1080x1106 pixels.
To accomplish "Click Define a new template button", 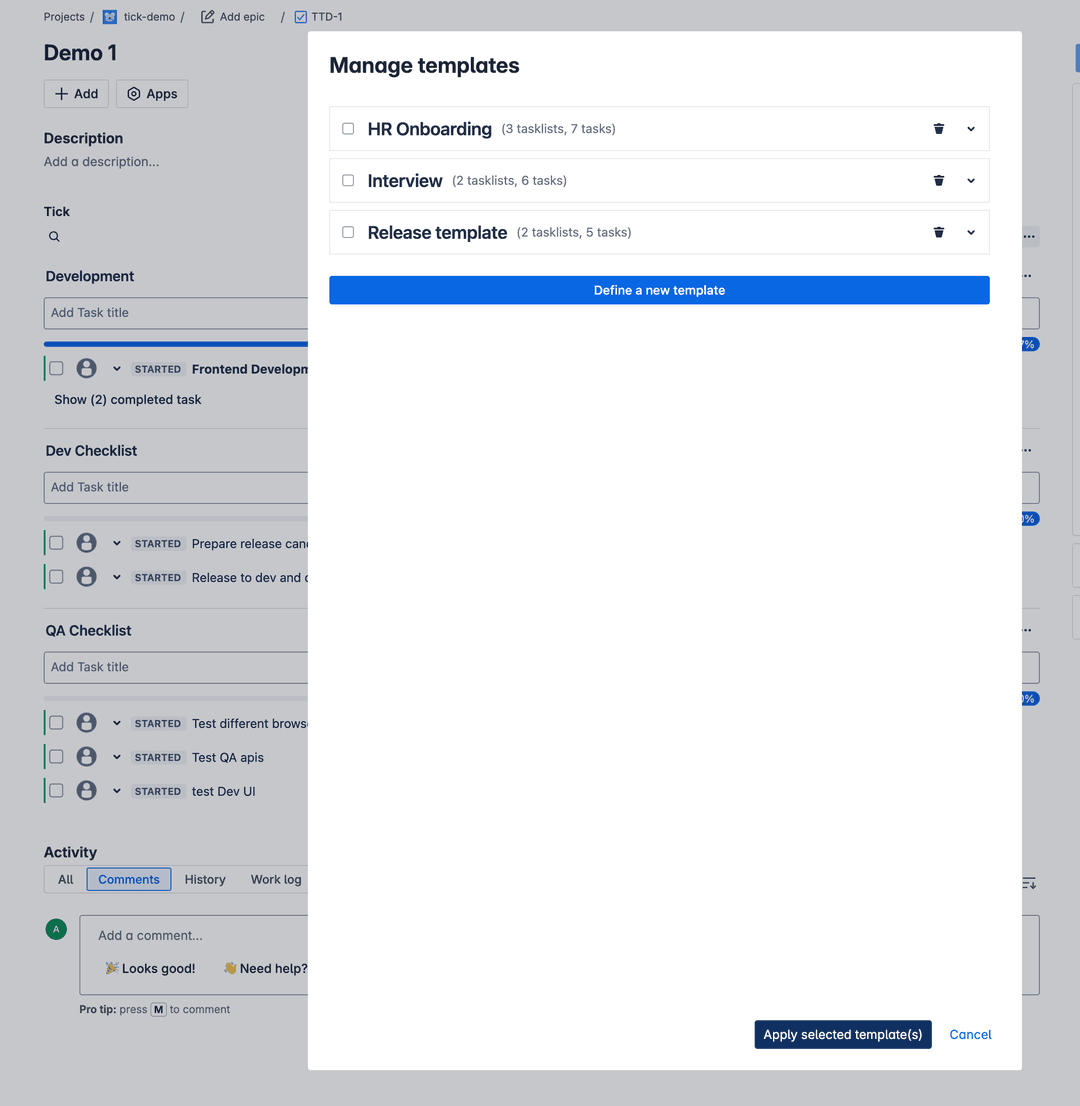I will pyautogui.click(x=660, y=290).
